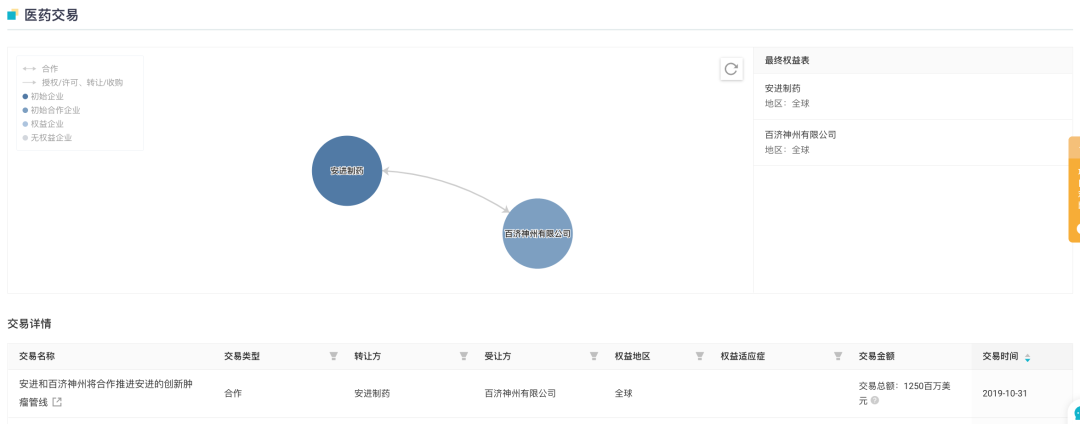The image size is (1080, 424).
Task: Click the external link icon beside deal name
Action: coord(57,402)
